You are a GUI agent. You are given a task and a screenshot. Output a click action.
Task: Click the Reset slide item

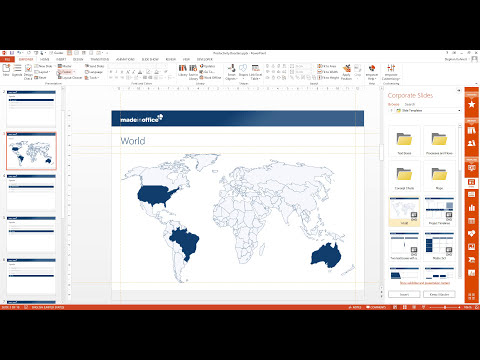pos(40,77)
